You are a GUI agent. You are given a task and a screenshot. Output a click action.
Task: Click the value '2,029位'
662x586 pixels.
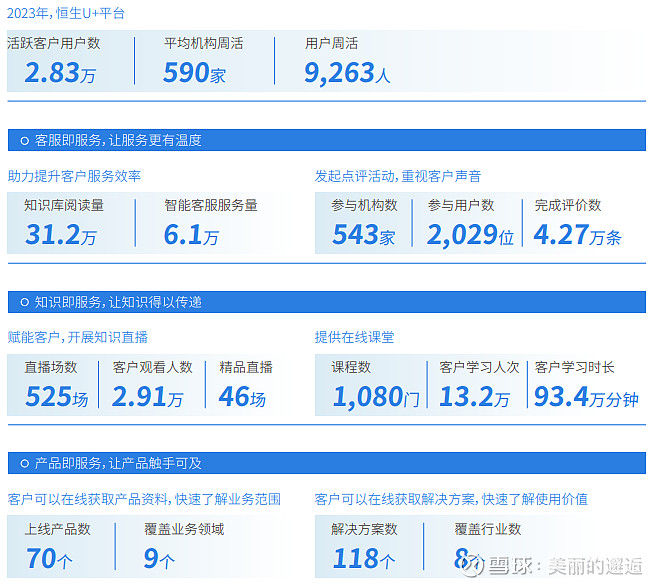coord(470,235)
